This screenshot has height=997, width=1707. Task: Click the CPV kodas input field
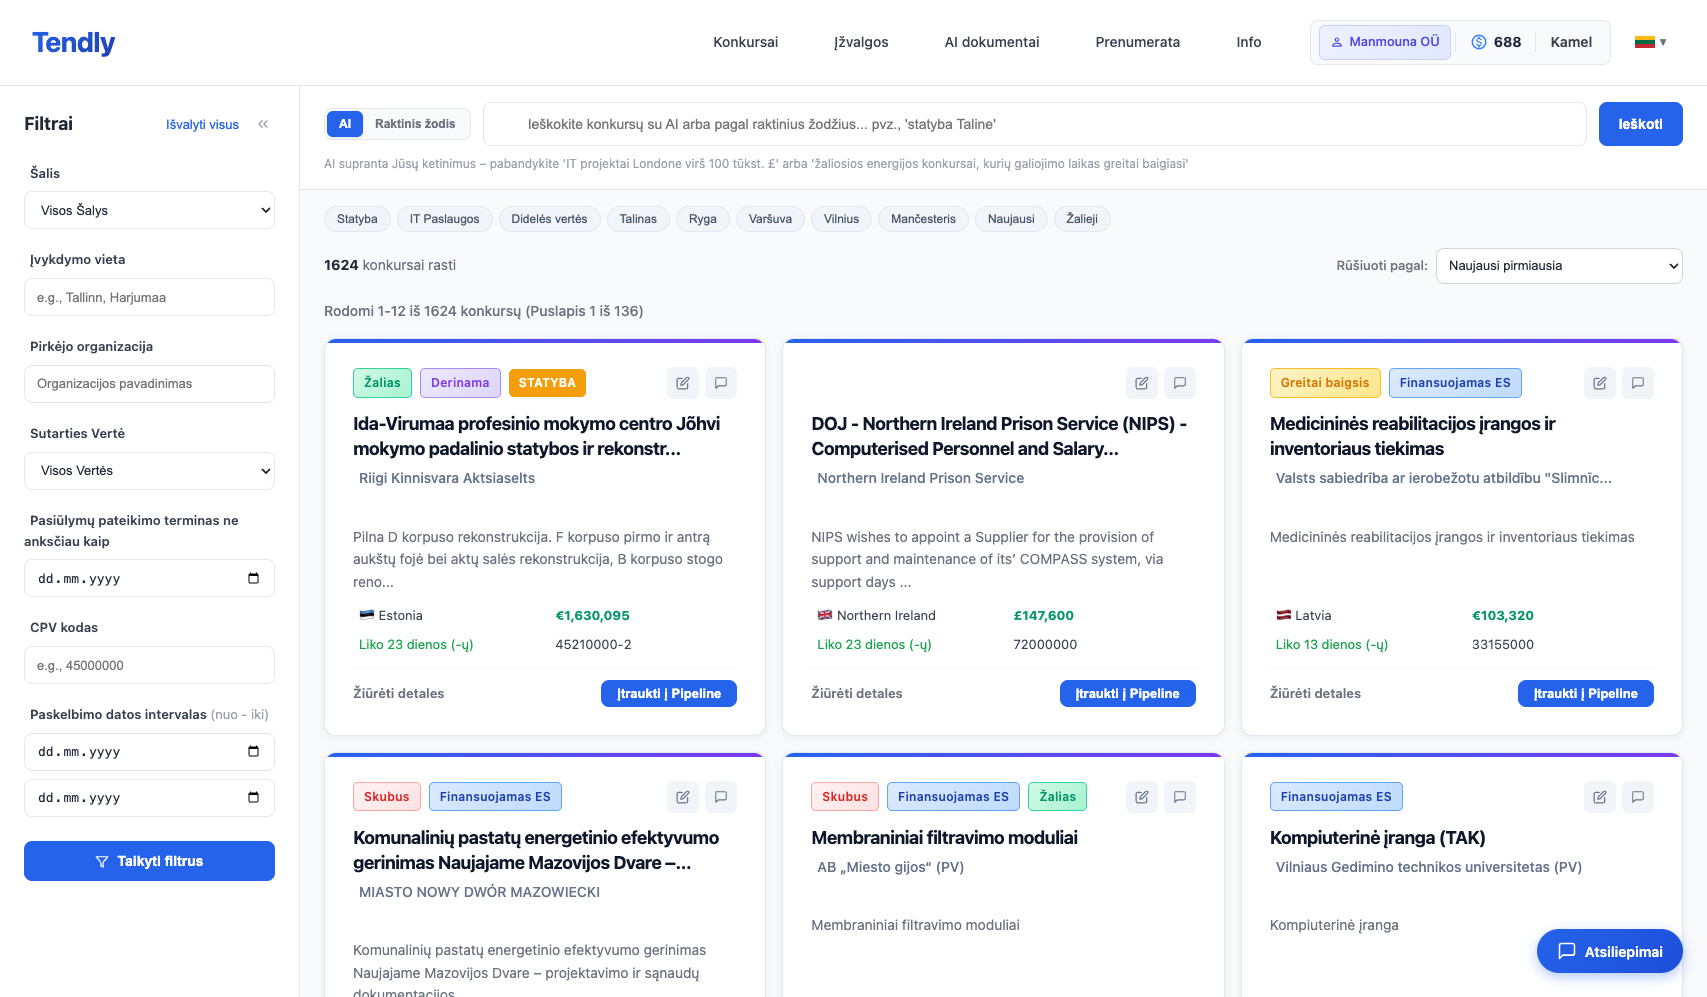[x=149, y=665]
